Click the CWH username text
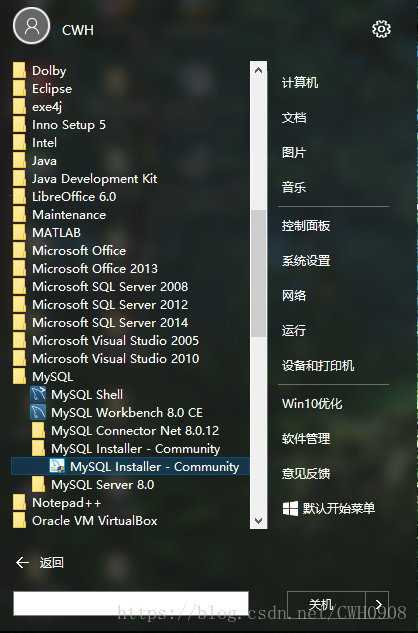 tap(78, 30)
